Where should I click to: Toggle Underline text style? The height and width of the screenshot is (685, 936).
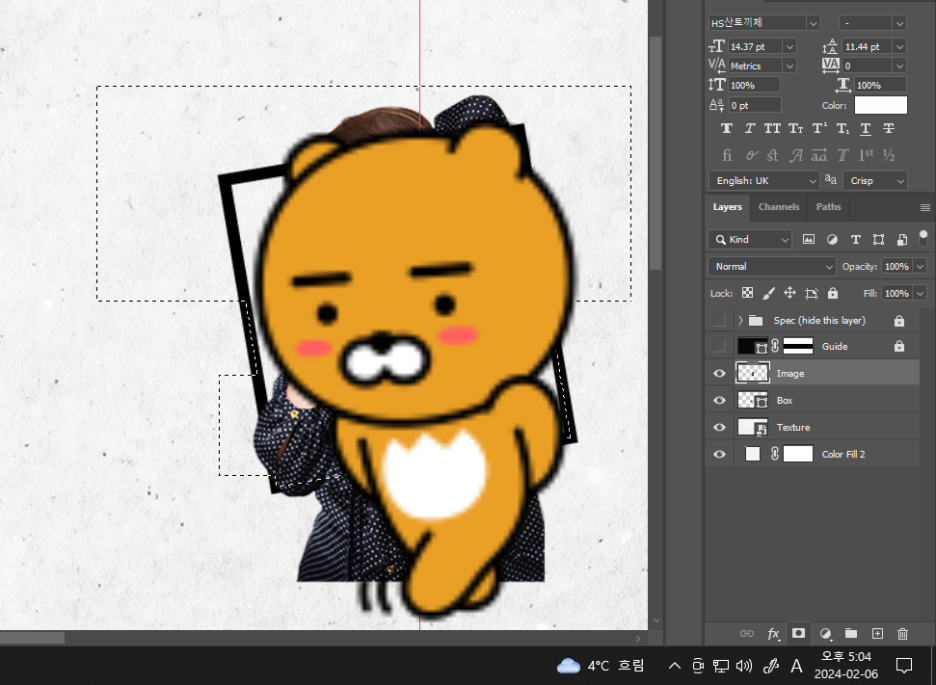coord(866,128)
